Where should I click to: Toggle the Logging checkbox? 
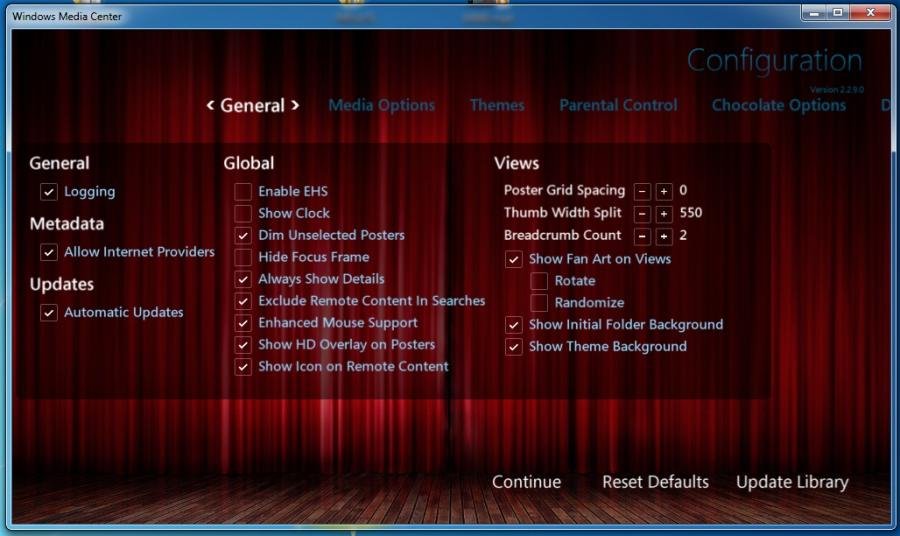coord(49,192)
